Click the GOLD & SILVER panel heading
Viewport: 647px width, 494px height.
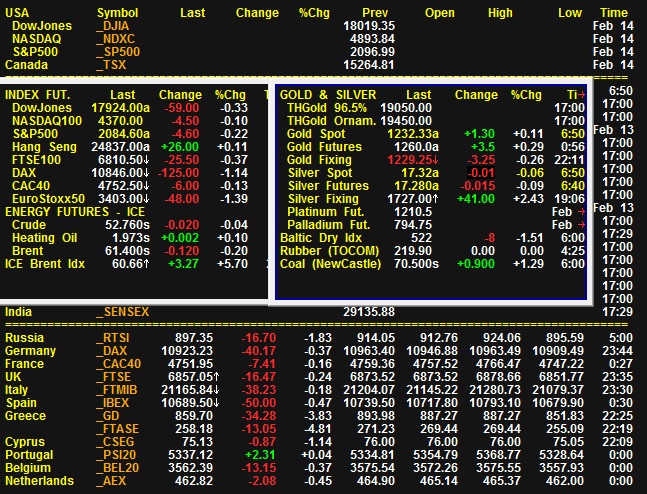coord(328,95)
